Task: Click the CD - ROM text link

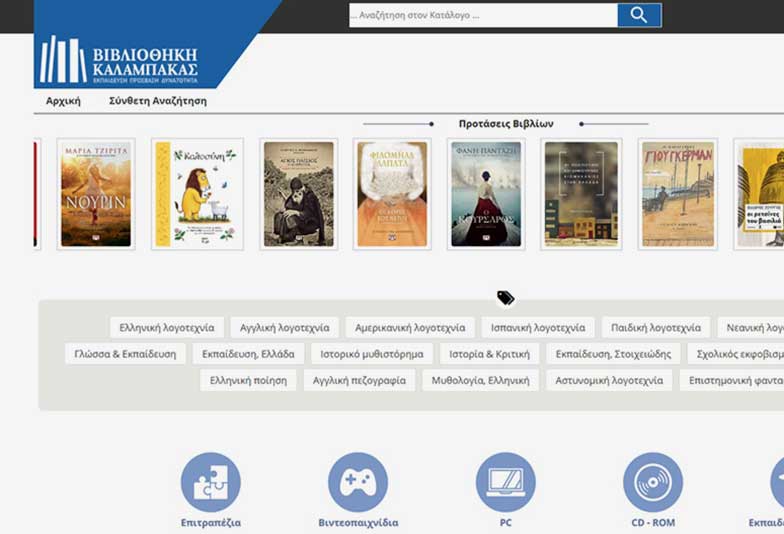Action: pyautogui.click(x=653, y=522)
